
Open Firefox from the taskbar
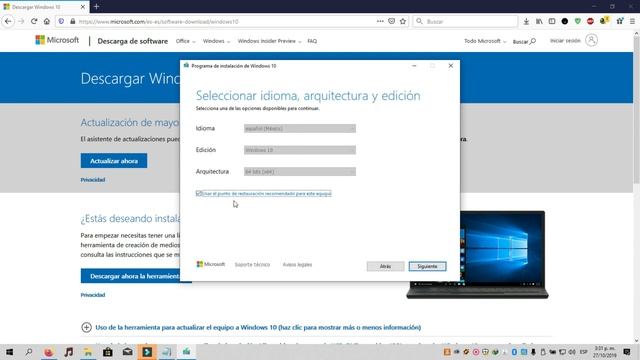[49, 352]
